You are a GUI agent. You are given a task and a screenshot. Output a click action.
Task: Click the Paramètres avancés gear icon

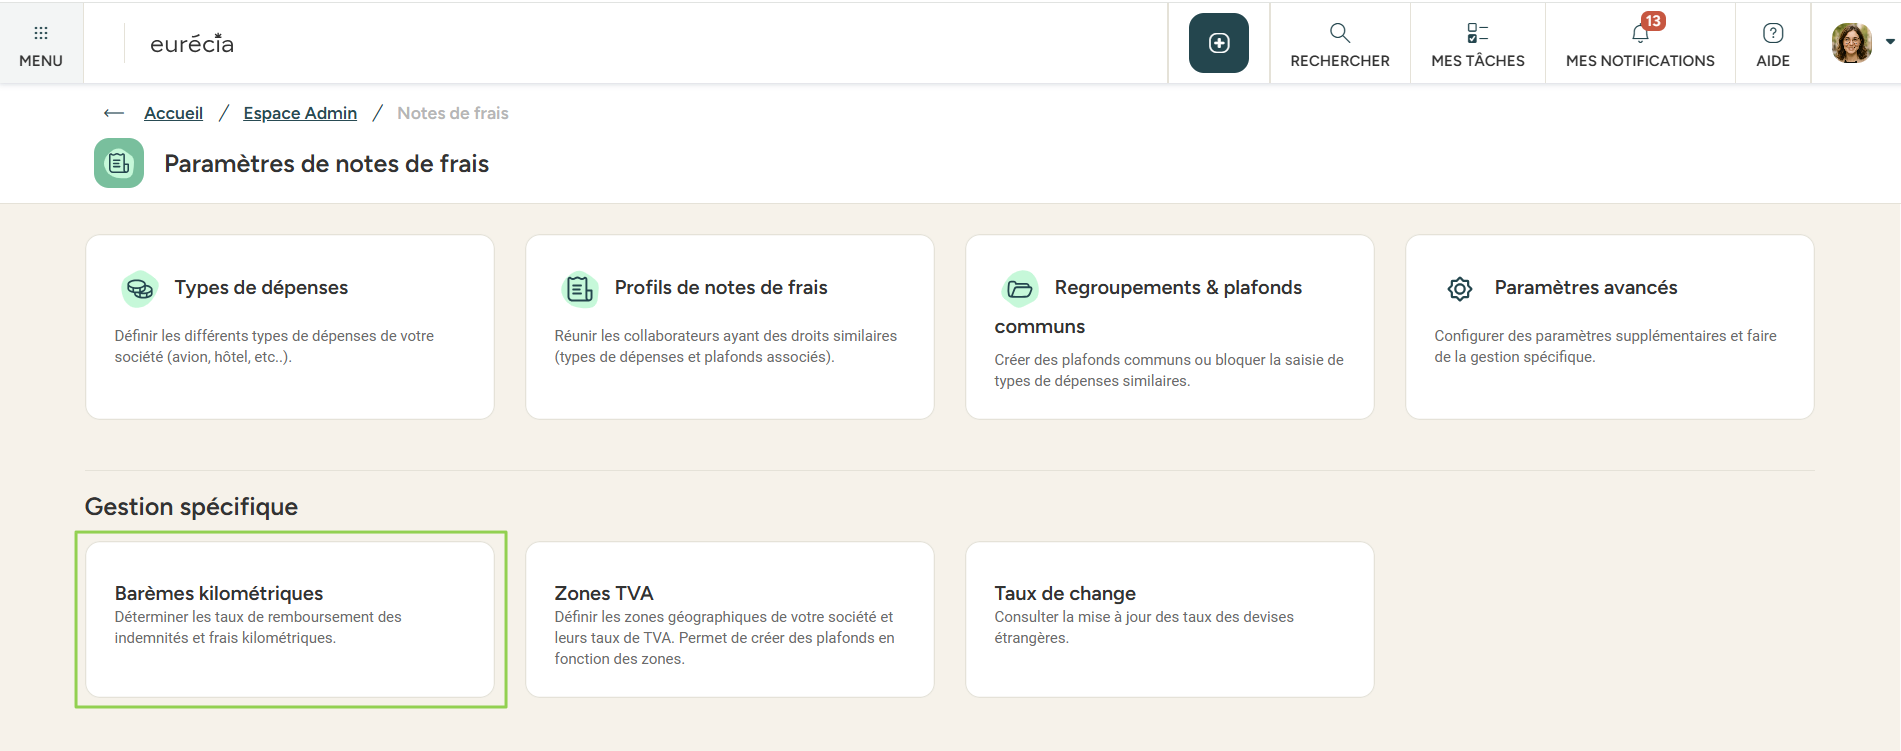pos(1459,289)
